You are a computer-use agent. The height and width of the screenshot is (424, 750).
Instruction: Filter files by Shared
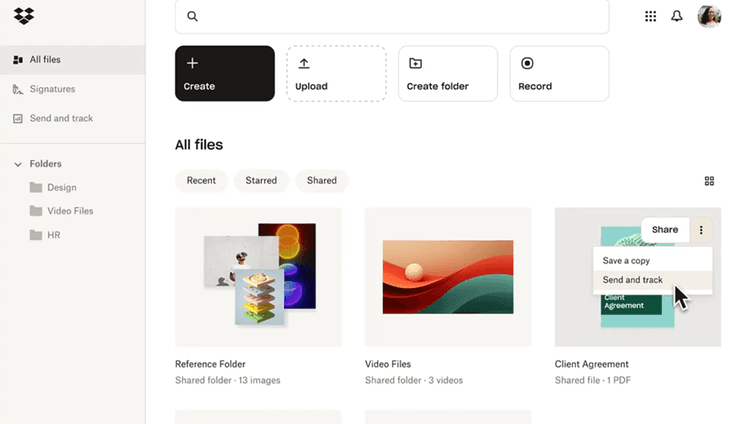321,181
